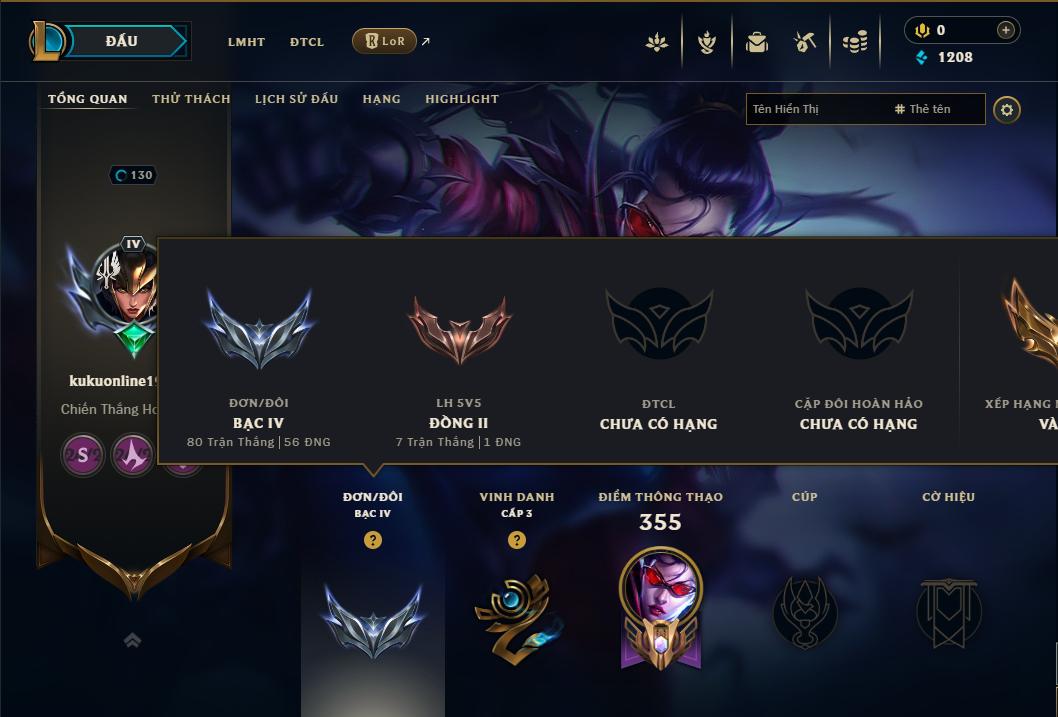Screen dimensions: 1058x717
Task: Switch to the Lịch Sử Đấu tab
Action: coord(296,98)
